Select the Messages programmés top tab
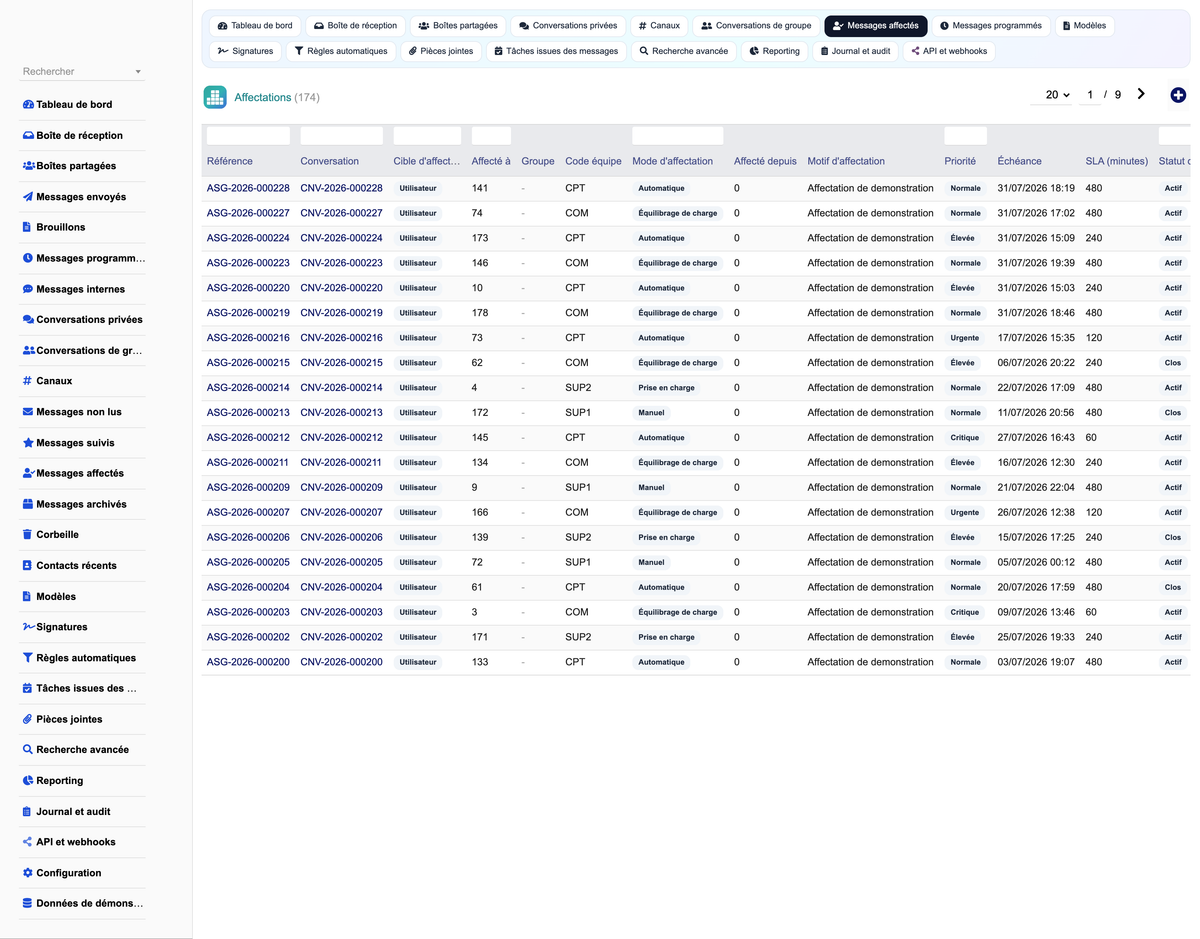Viewport: 1200px width, 939px height. pyautogui.click(x=990, y=26)
